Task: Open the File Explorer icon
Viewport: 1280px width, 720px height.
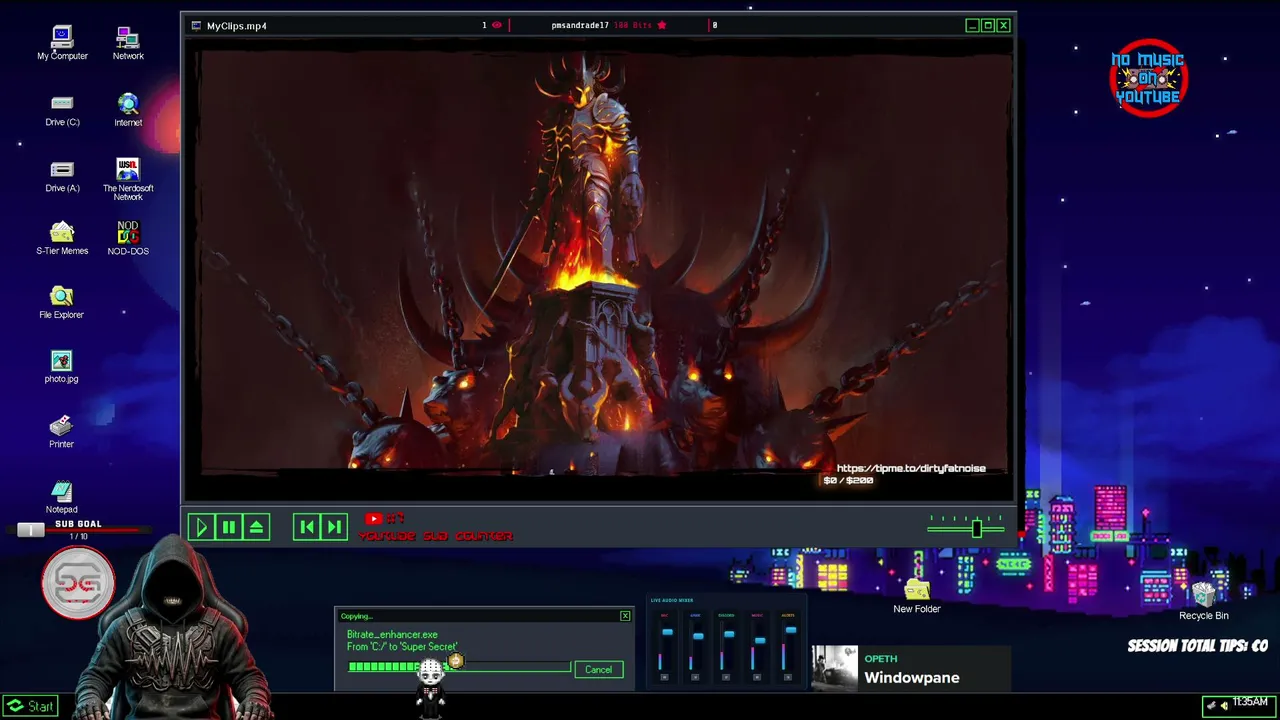Action: 61,303
